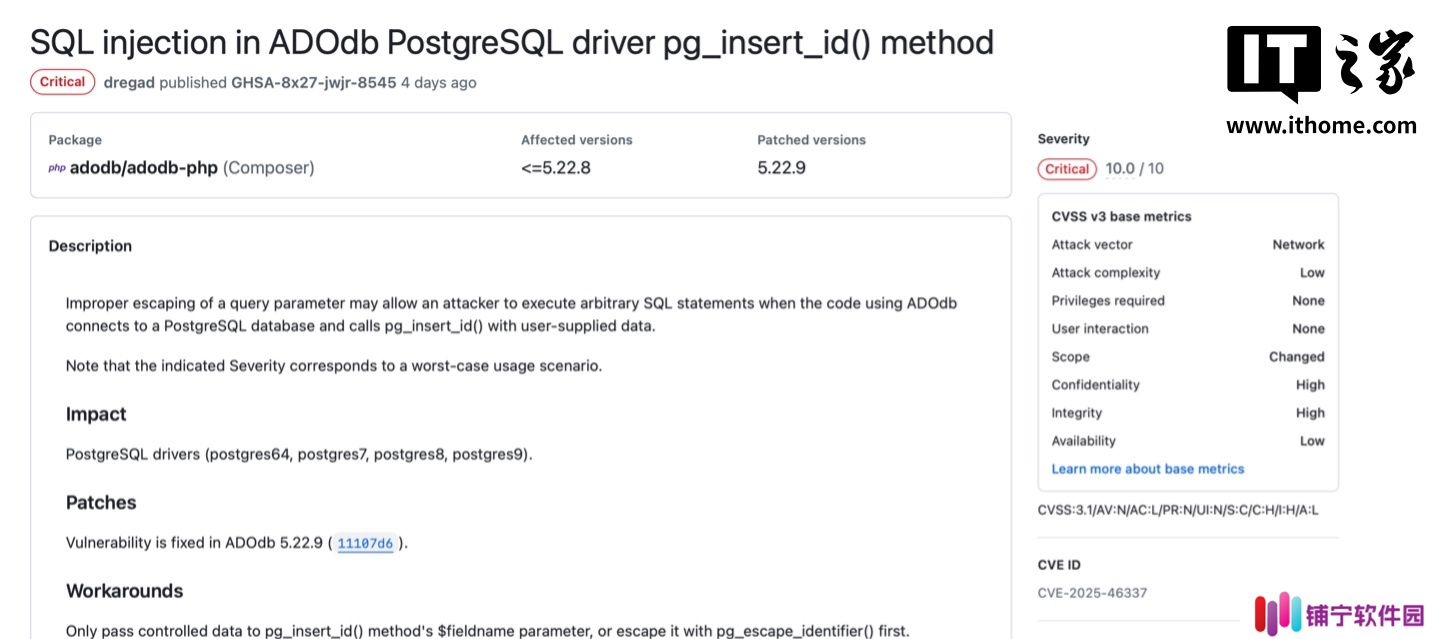Open commit link 11107d6
Image resolution: width=1440 pixels, height=639 pixels.
point(365,544)
